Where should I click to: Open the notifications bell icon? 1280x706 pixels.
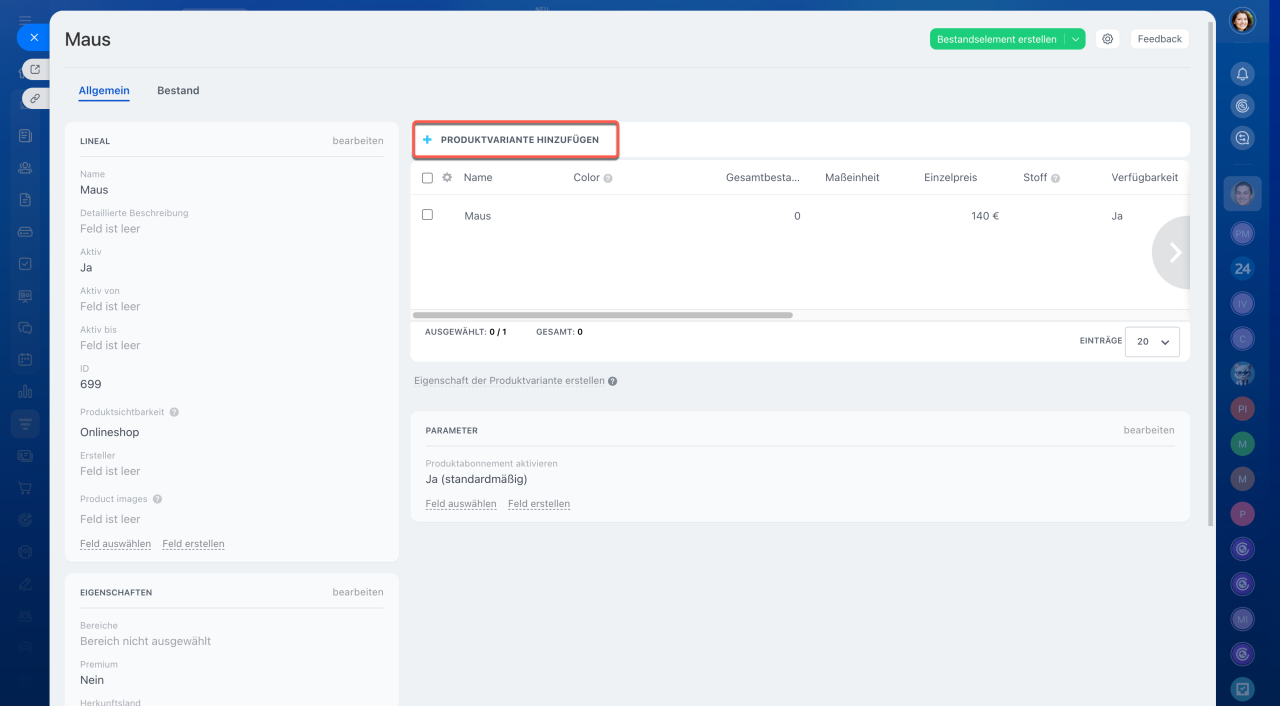(x=1242, y=74)
